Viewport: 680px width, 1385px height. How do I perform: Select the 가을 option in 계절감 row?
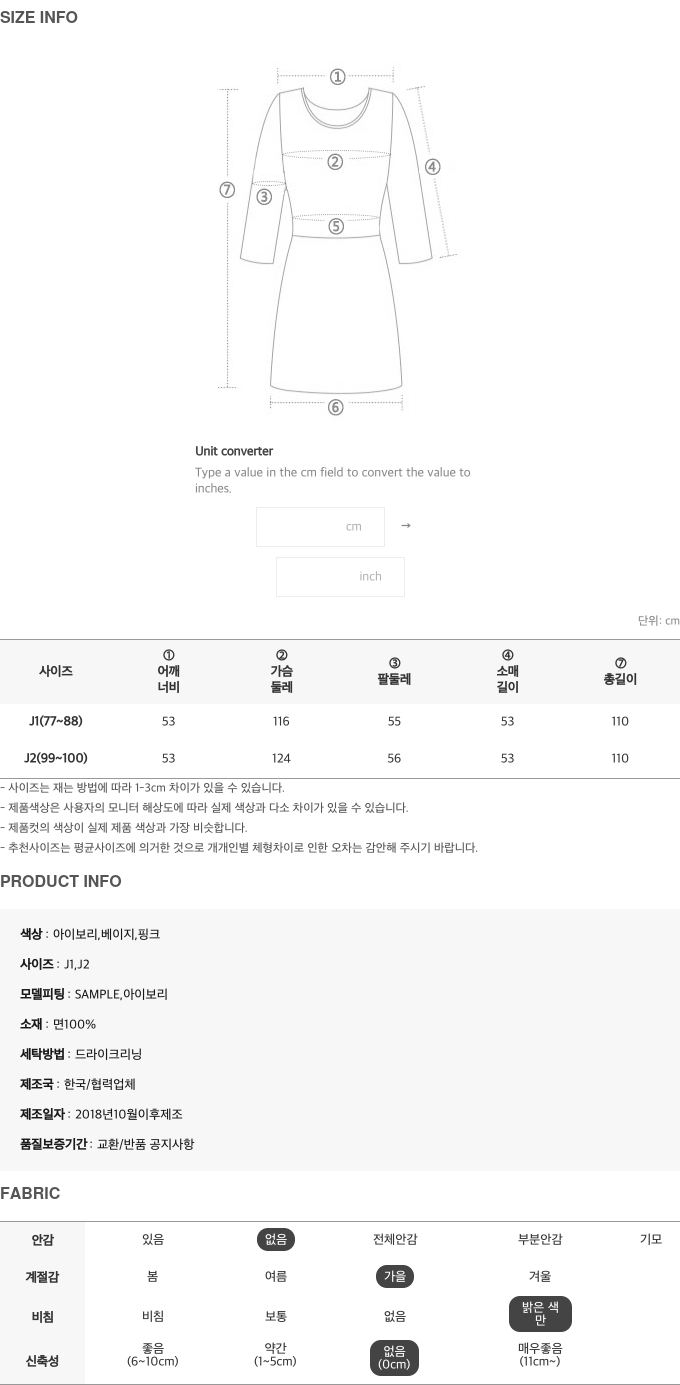click(x=395, y=1277)
